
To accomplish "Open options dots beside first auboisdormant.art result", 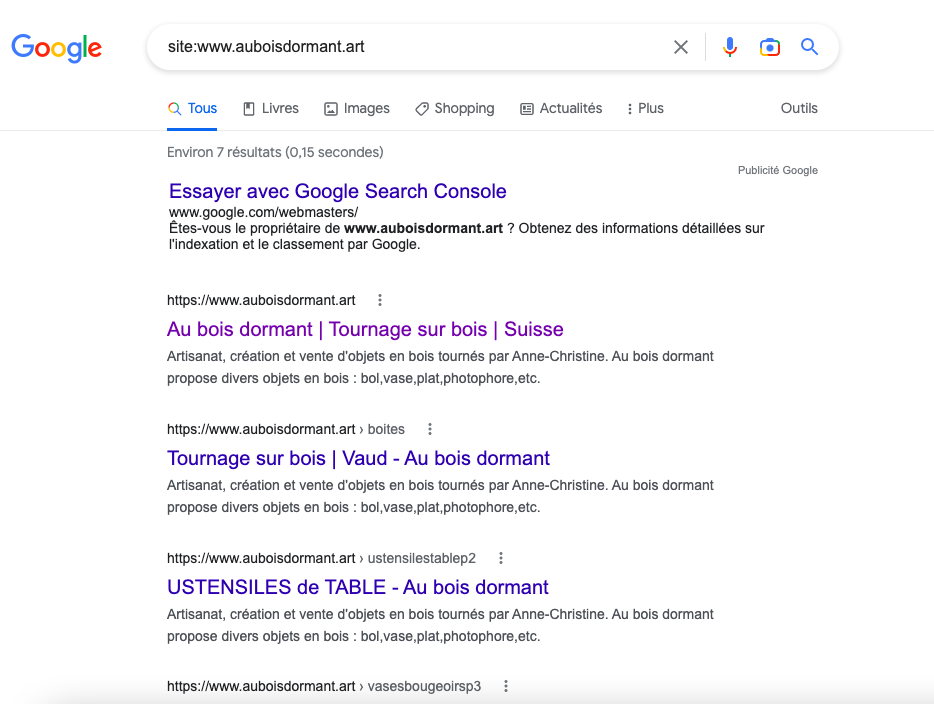I will pyautogui.click(x=380, y=300).
